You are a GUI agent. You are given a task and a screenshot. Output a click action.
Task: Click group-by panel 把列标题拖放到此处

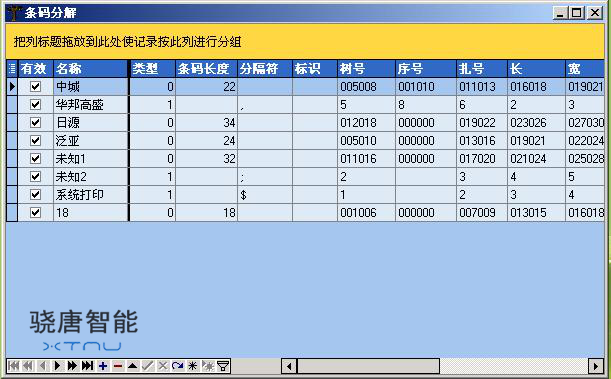pyautogui.click(x=305, y=41)
